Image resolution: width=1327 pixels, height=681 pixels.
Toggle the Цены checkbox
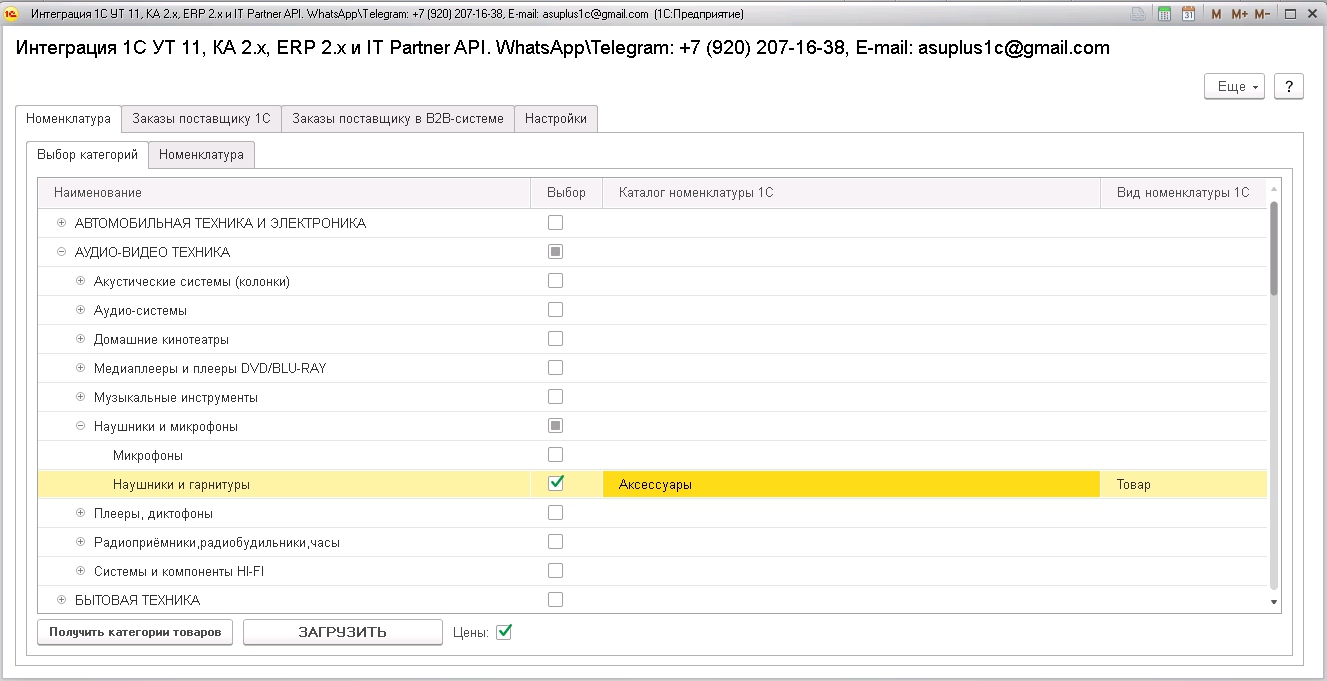coord(504,632)
